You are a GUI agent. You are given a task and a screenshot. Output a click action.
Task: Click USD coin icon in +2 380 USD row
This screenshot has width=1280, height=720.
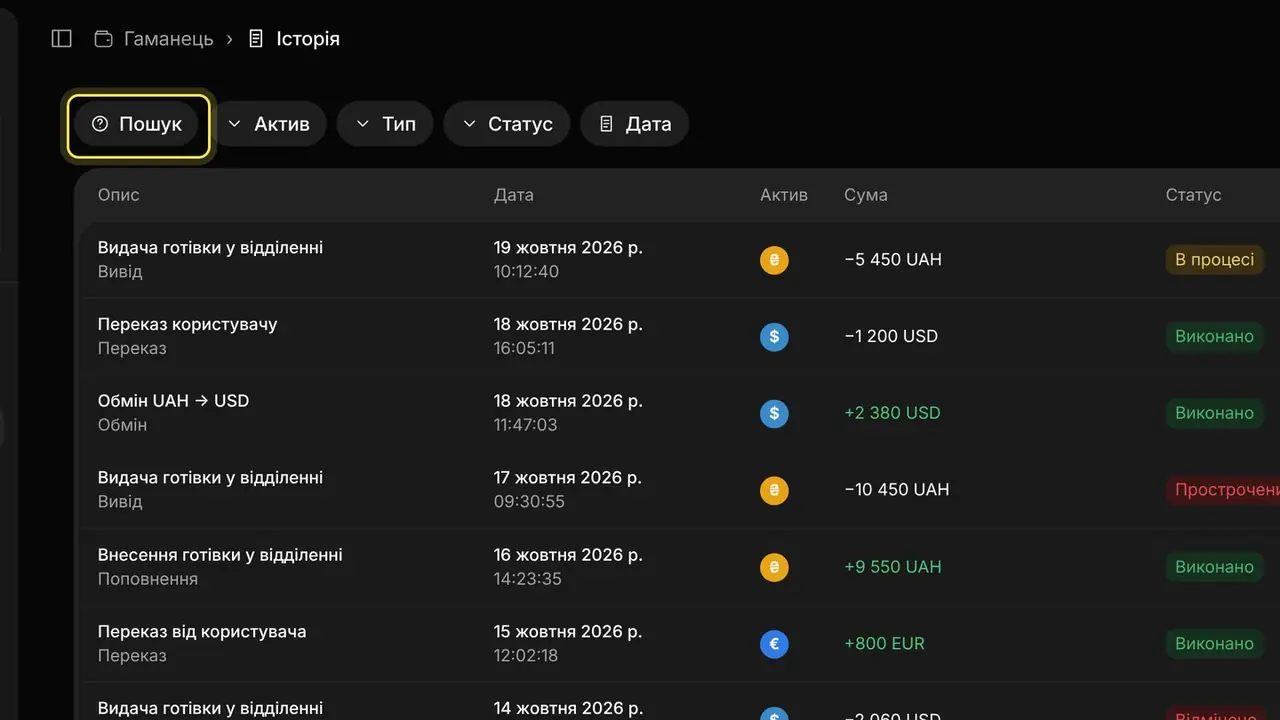[774, 413]
